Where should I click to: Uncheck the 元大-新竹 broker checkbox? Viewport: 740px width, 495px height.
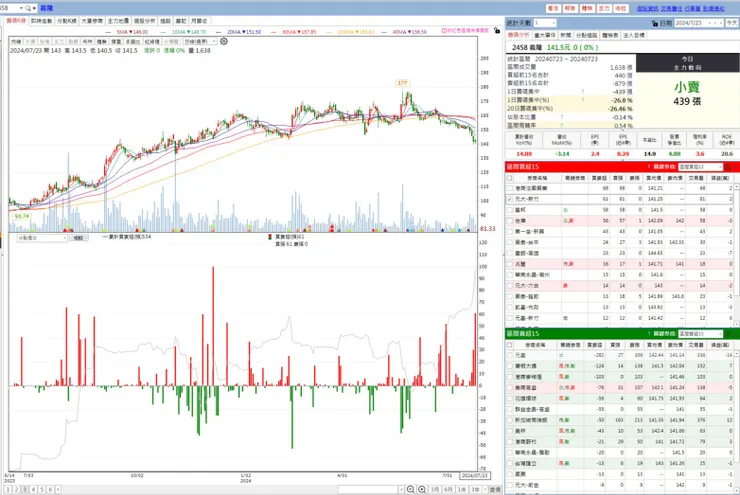(510, 199)
